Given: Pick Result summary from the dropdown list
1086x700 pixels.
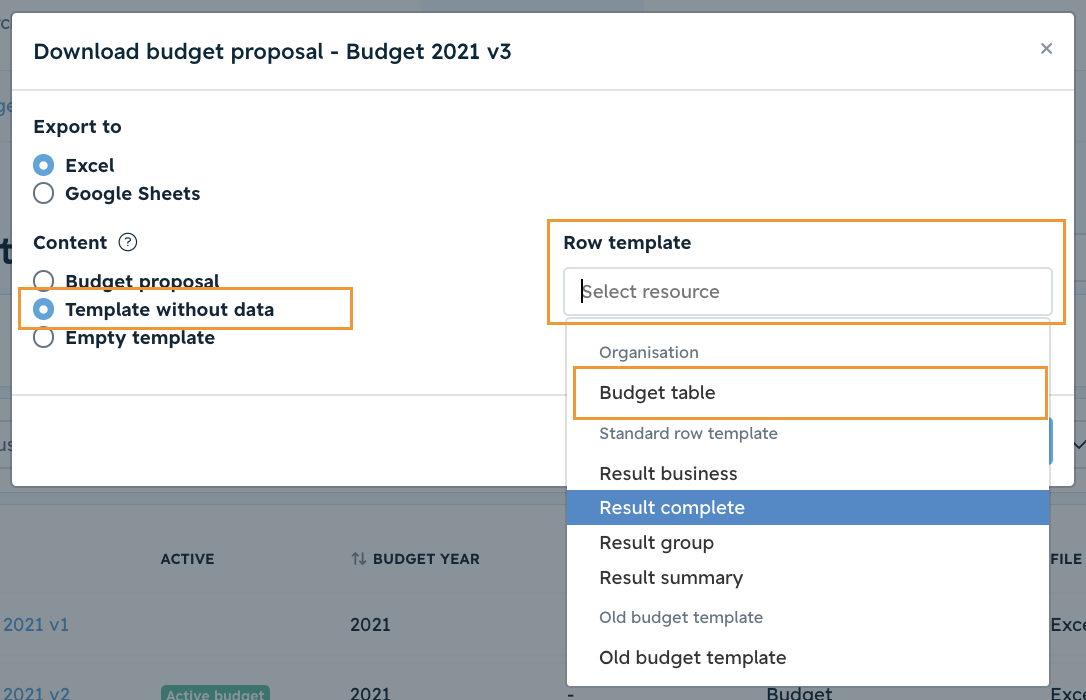Looking at the screenshot, I should tap(808, 577).
